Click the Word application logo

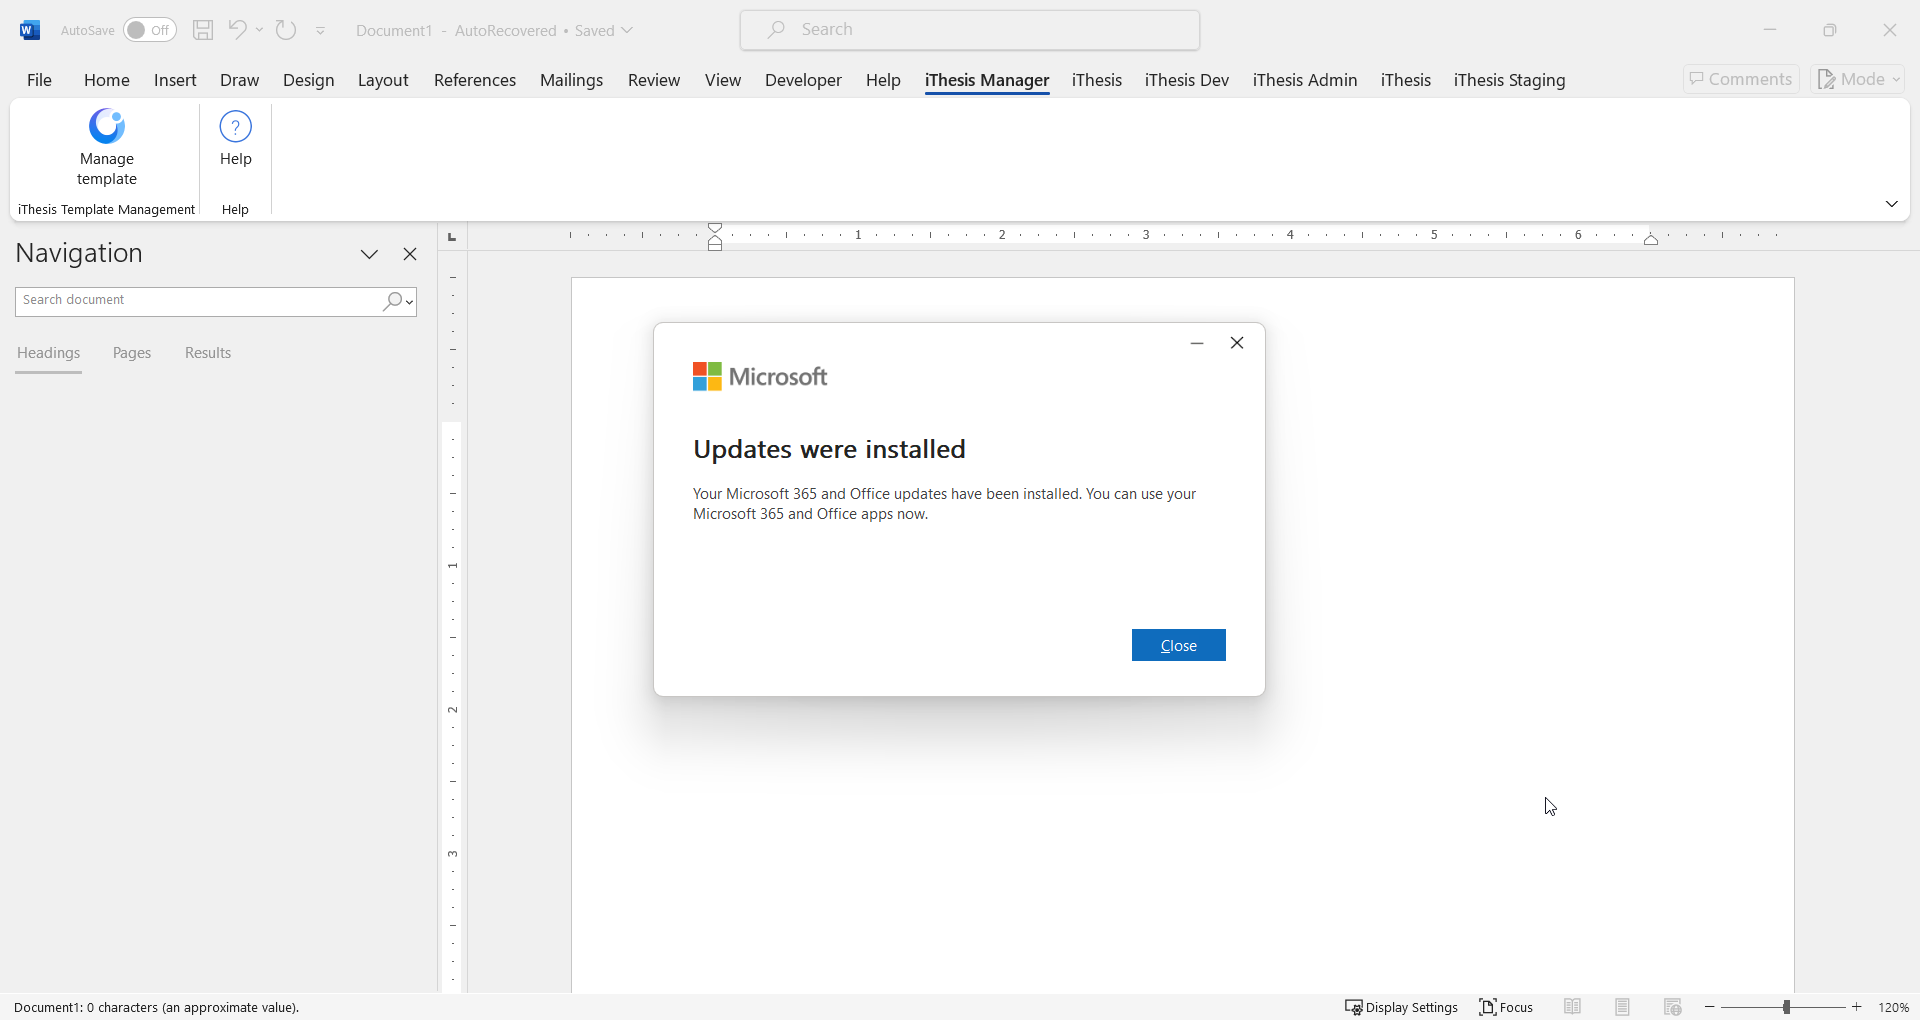pos(30,30)
